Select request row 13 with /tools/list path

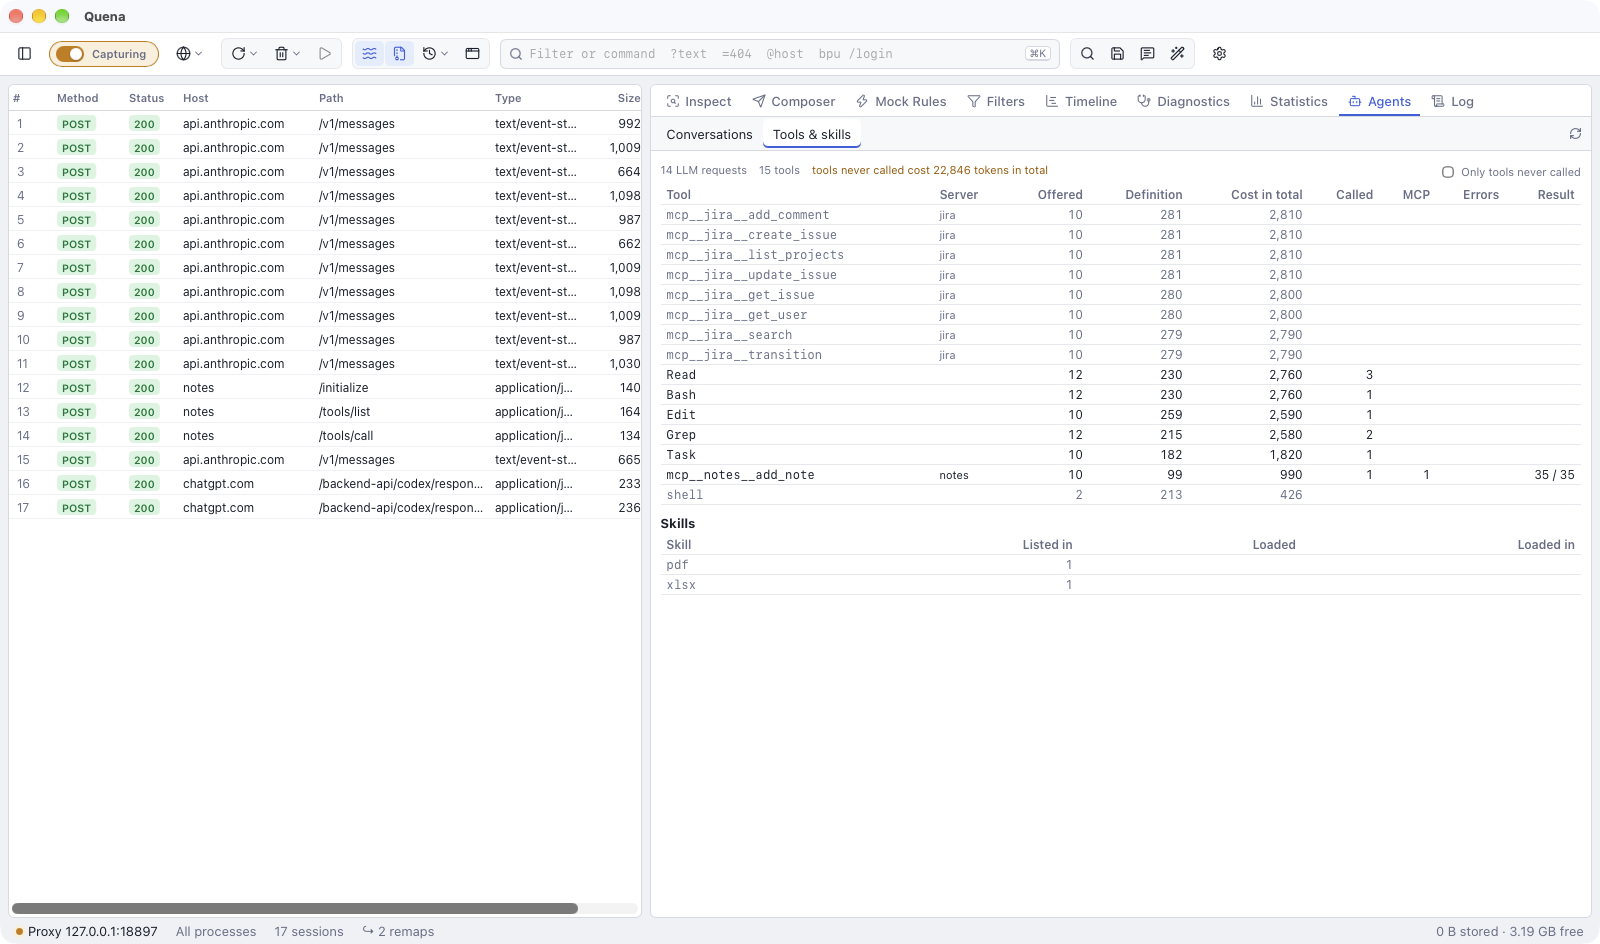325,412
